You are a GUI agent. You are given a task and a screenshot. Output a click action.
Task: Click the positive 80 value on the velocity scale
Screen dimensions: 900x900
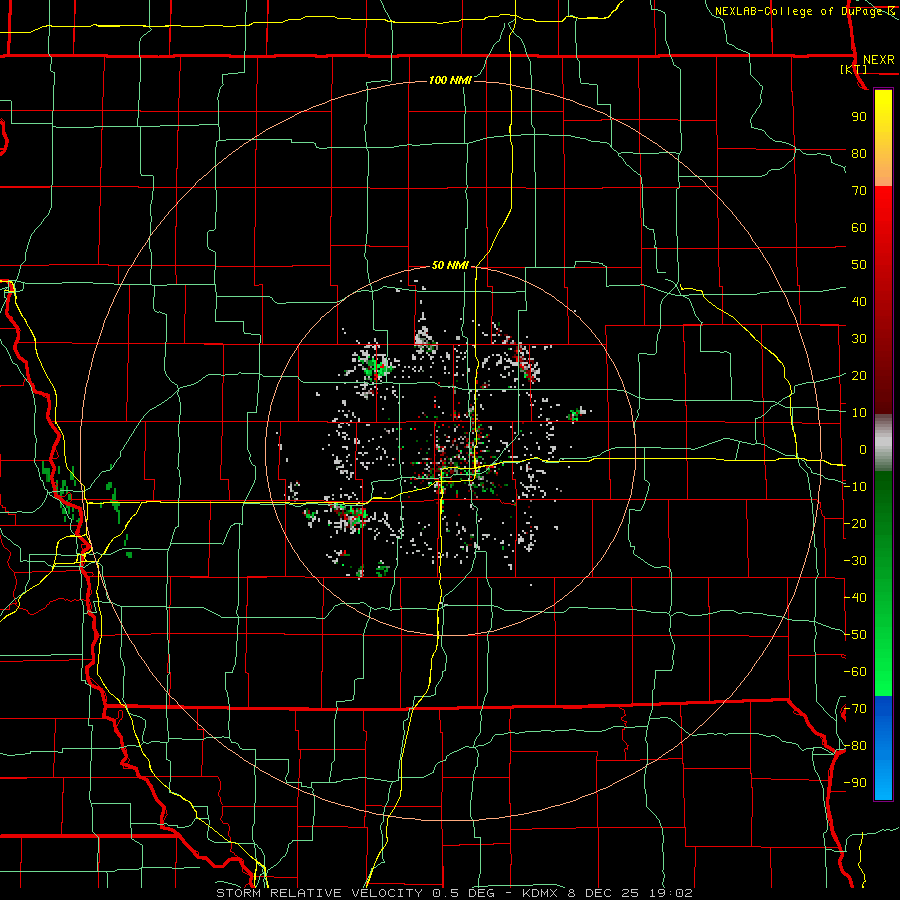859,153
